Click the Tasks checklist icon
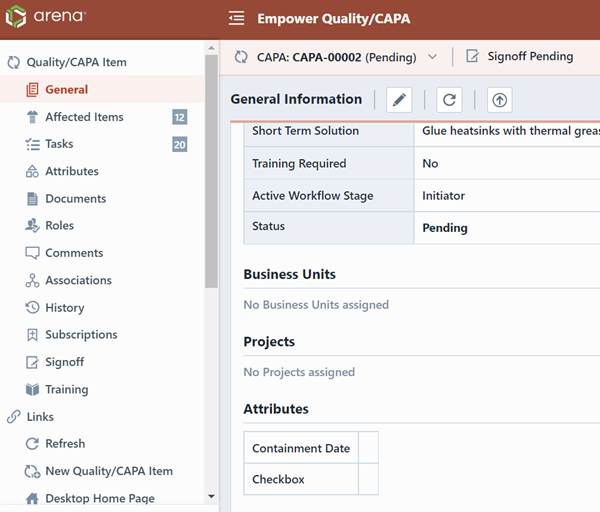600x512 pixels. pos(33,144)
